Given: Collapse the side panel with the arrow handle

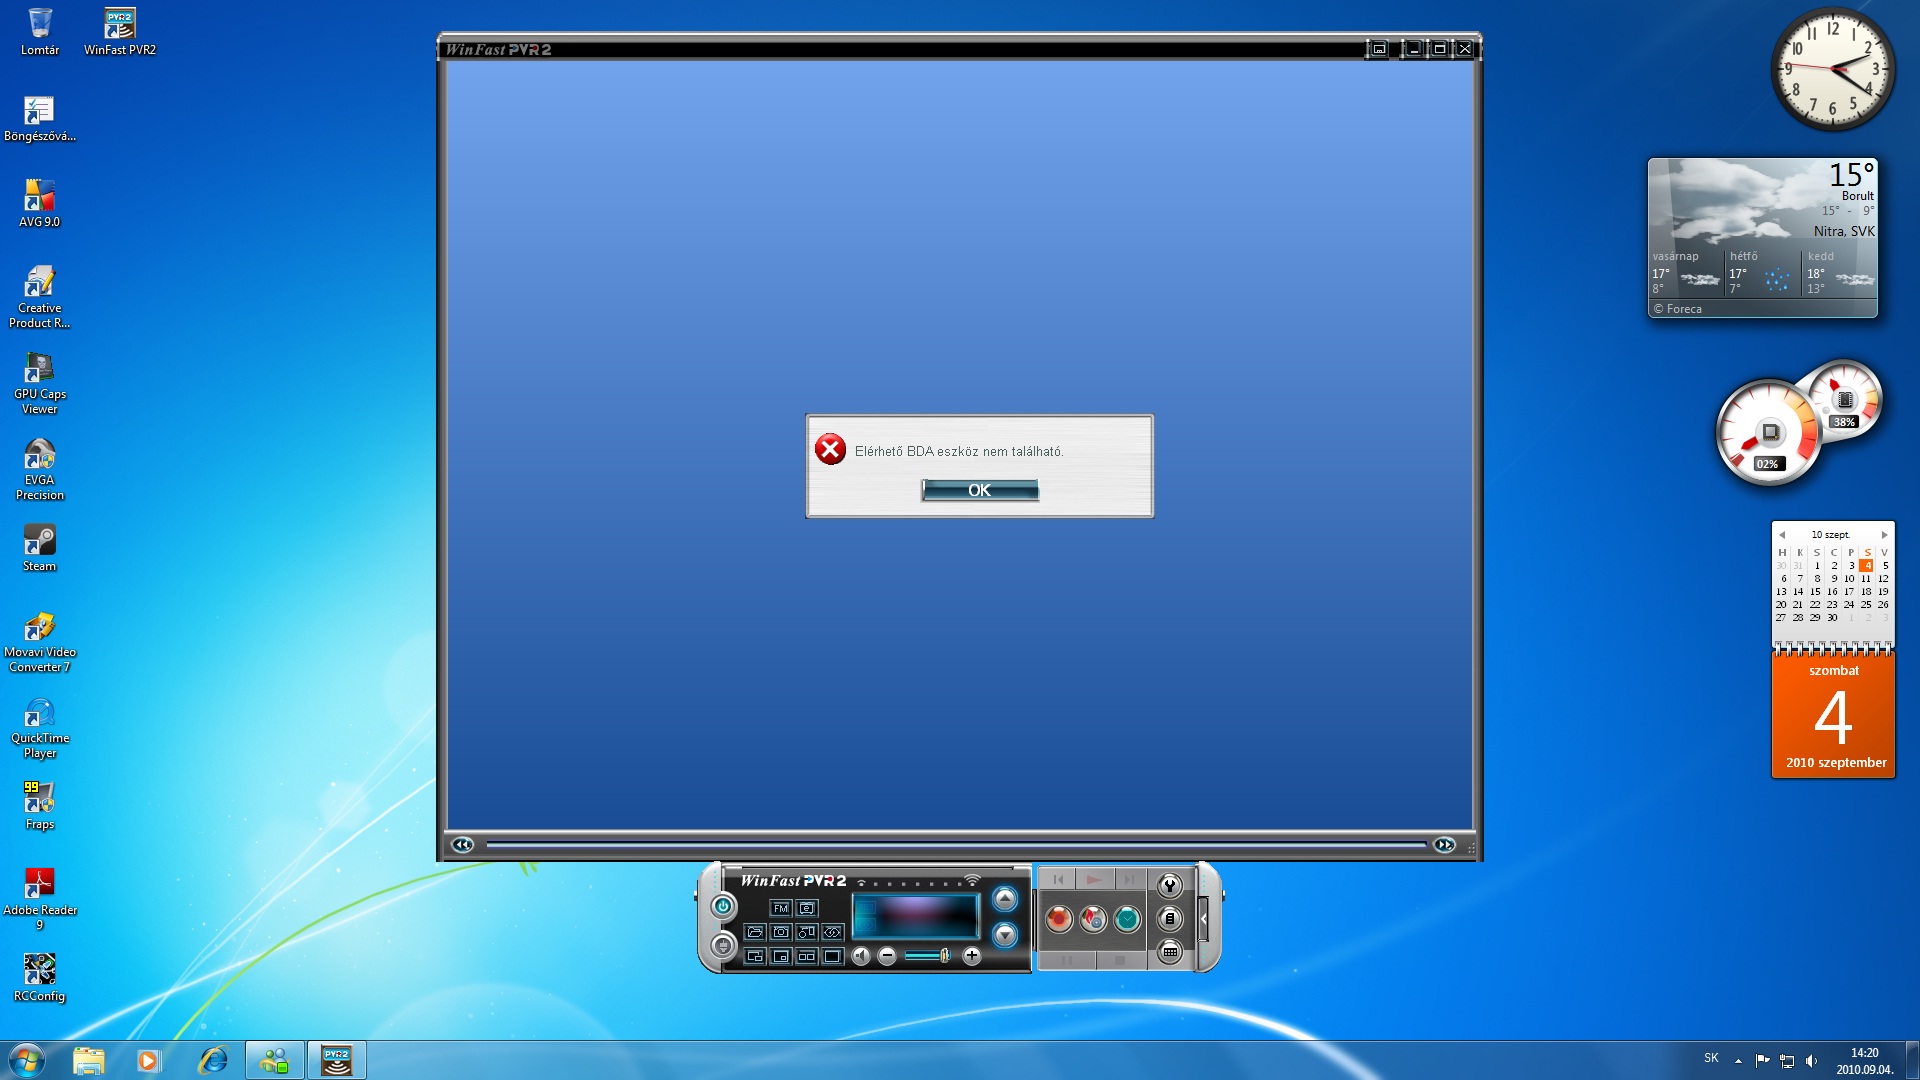Looking at the screenshot, I should (x=1204, y=919).
